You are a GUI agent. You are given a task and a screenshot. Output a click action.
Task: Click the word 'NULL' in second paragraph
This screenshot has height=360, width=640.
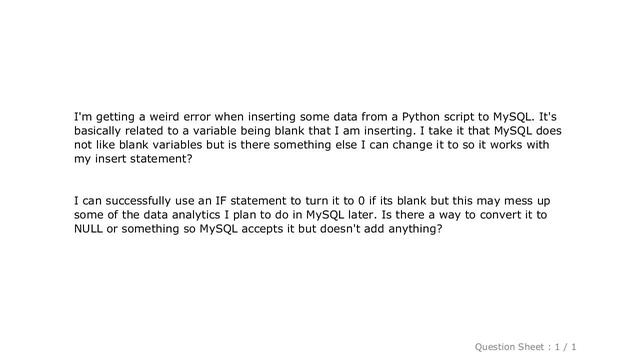pos(88,229)
